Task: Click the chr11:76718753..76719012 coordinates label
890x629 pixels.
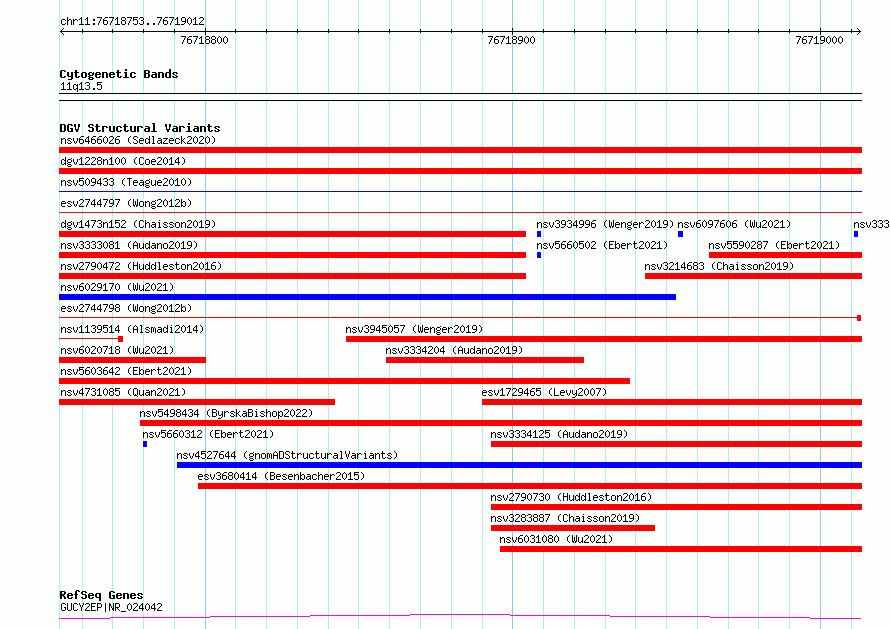Action: (132, 22)
